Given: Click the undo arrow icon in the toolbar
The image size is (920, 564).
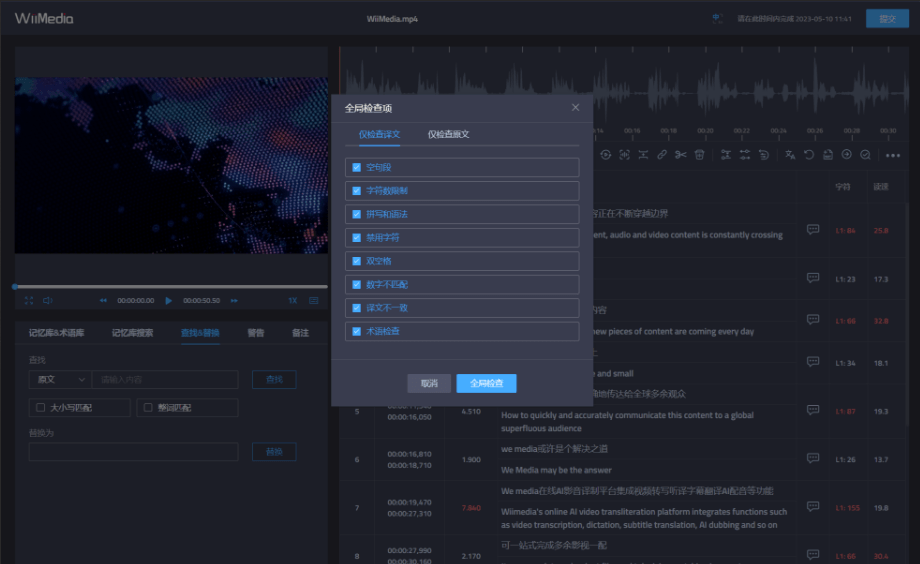Looking at the screenshot, I should [x=809, y=154].
